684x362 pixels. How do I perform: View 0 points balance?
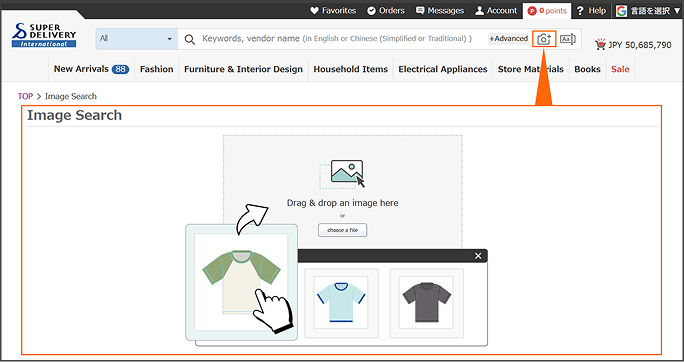click(x=547, y=11)
